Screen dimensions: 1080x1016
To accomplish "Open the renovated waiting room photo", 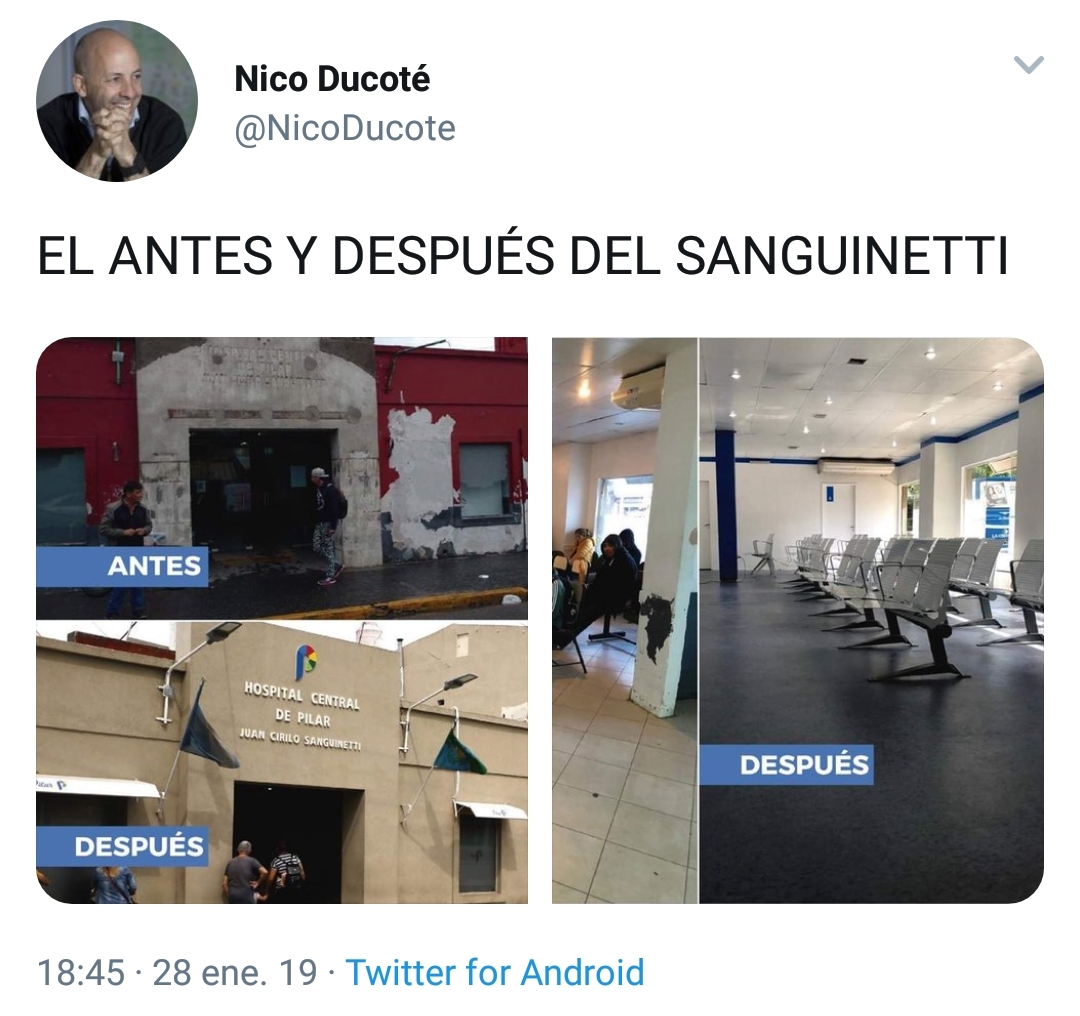I will 871,620.
